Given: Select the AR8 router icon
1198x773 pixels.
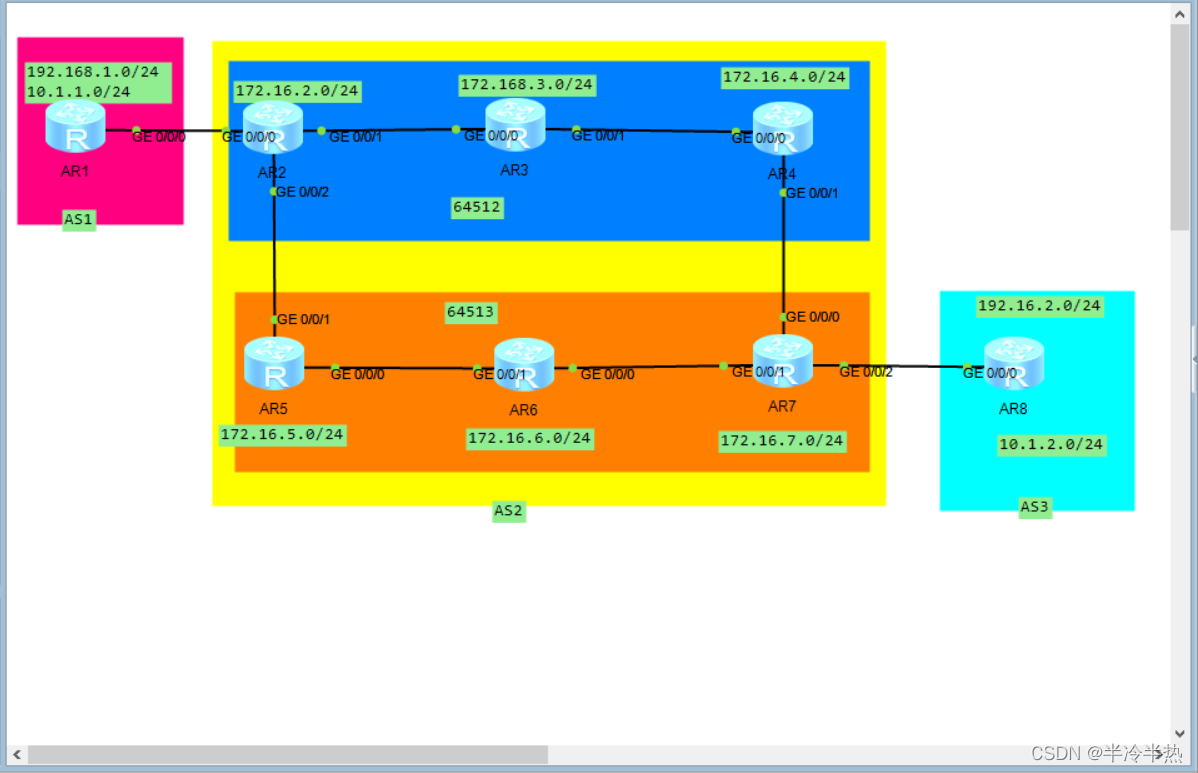Looking at the screenshot, I should pos(1014,364).
